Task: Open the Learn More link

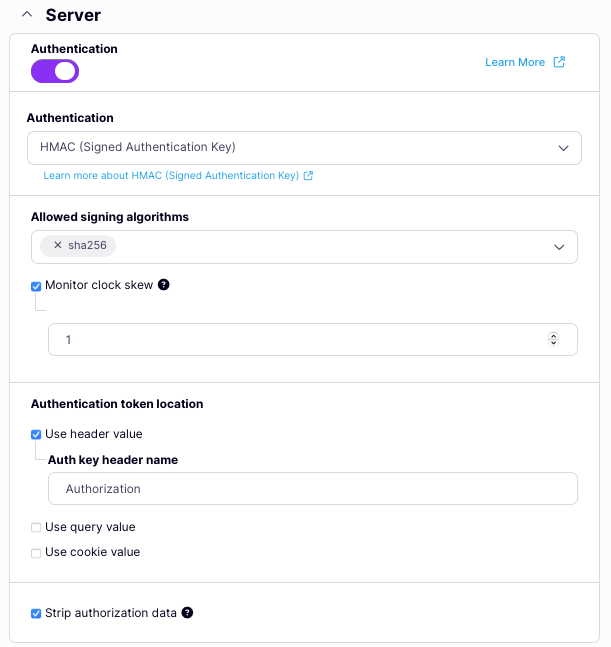Action: point(515,62)
